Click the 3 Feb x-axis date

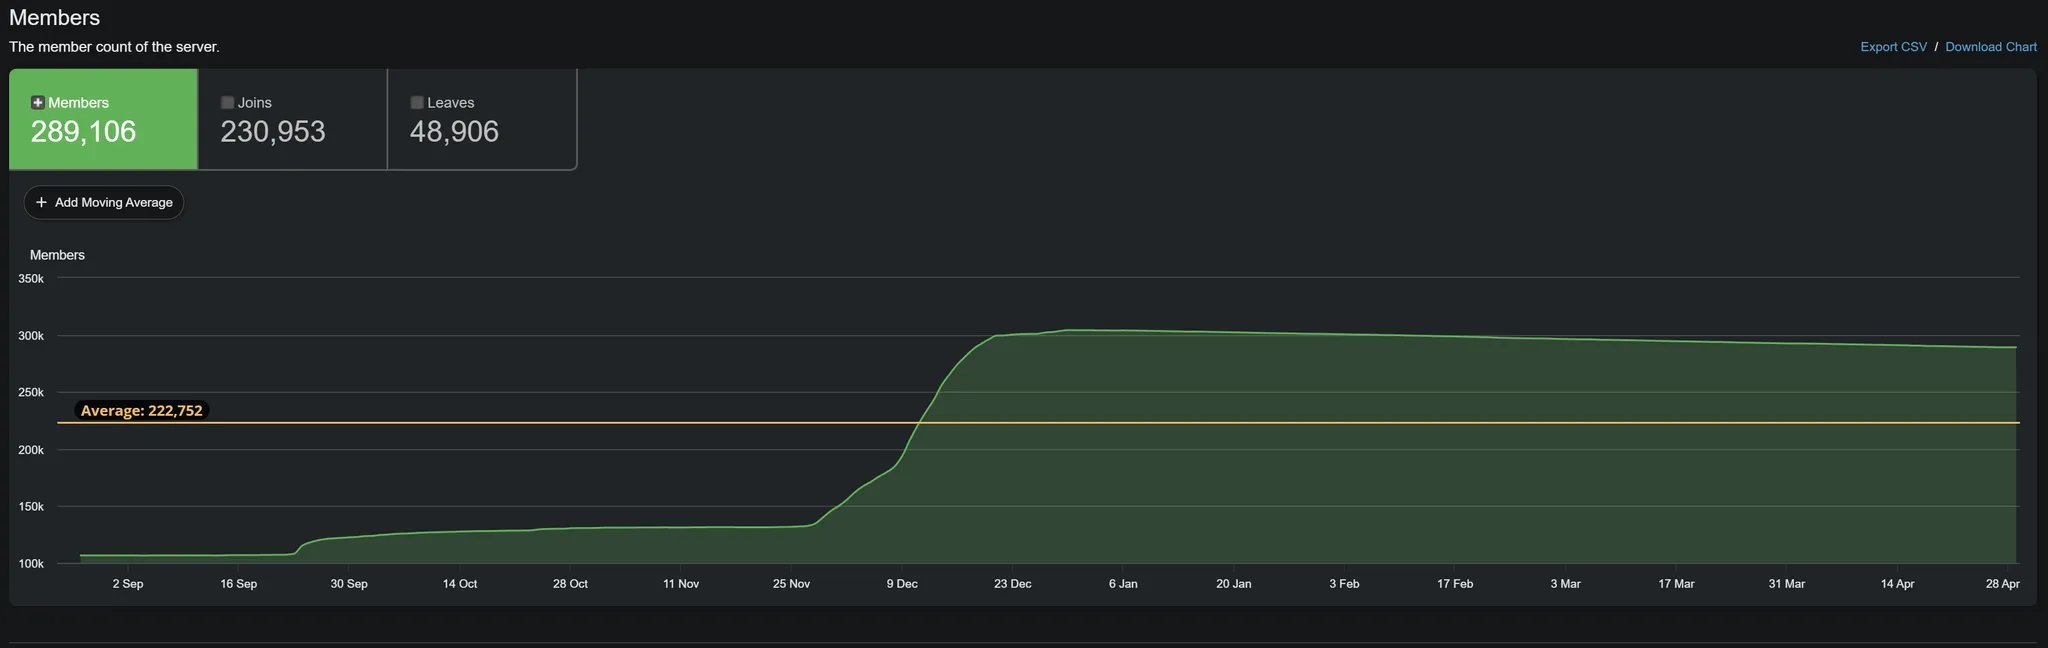(1344, 583)
